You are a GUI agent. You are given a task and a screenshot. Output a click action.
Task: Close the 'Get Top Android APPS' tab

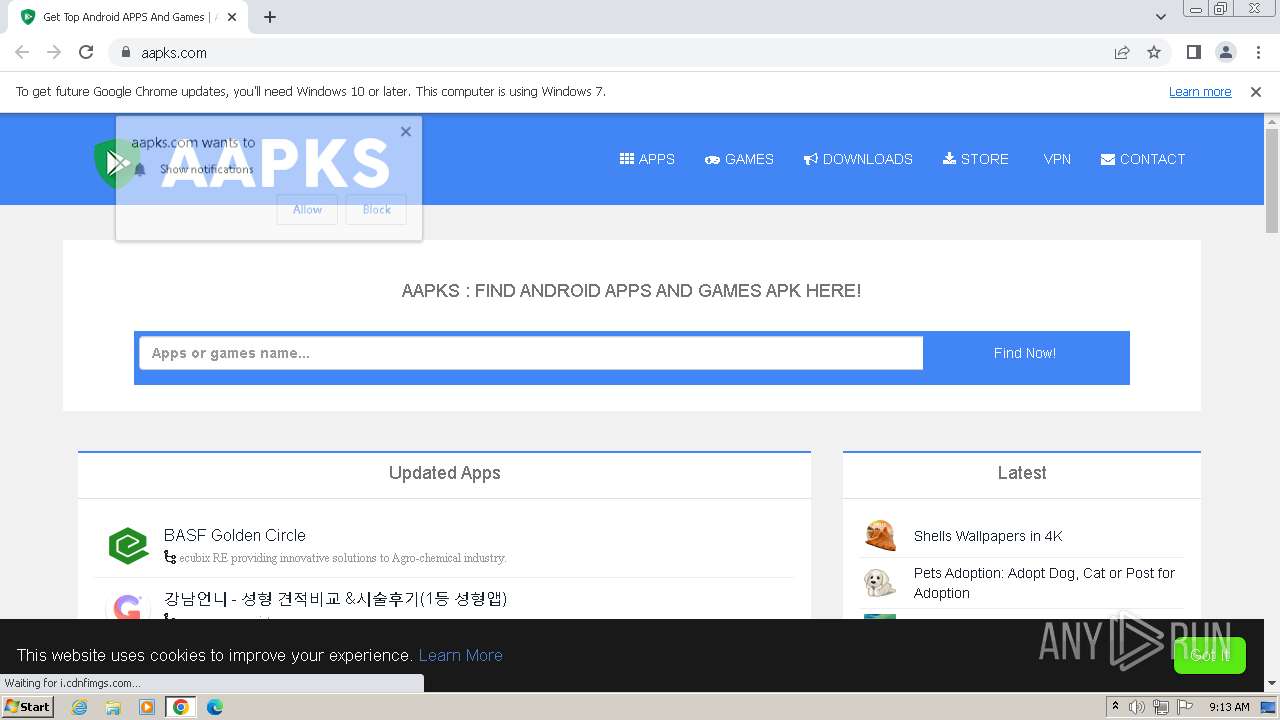click(x=232, y=17)
